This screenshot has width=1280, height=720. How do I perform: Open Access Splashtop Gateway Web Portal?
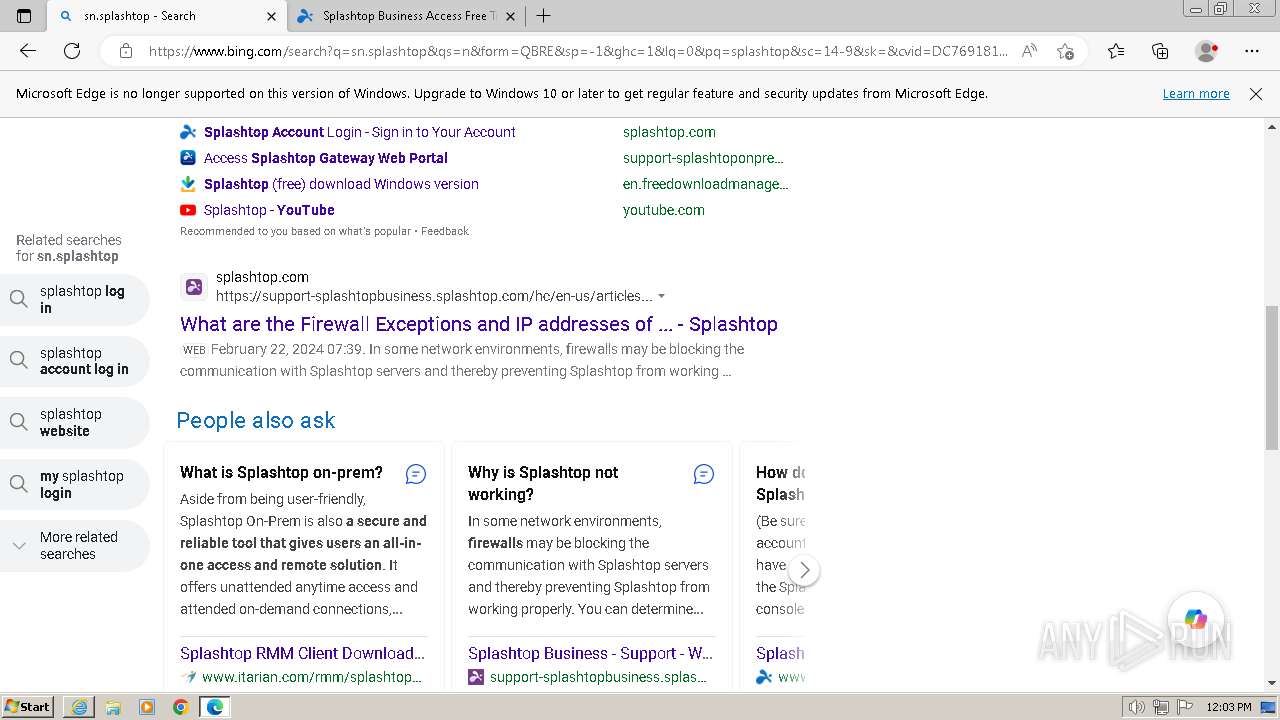pos(326,158)
